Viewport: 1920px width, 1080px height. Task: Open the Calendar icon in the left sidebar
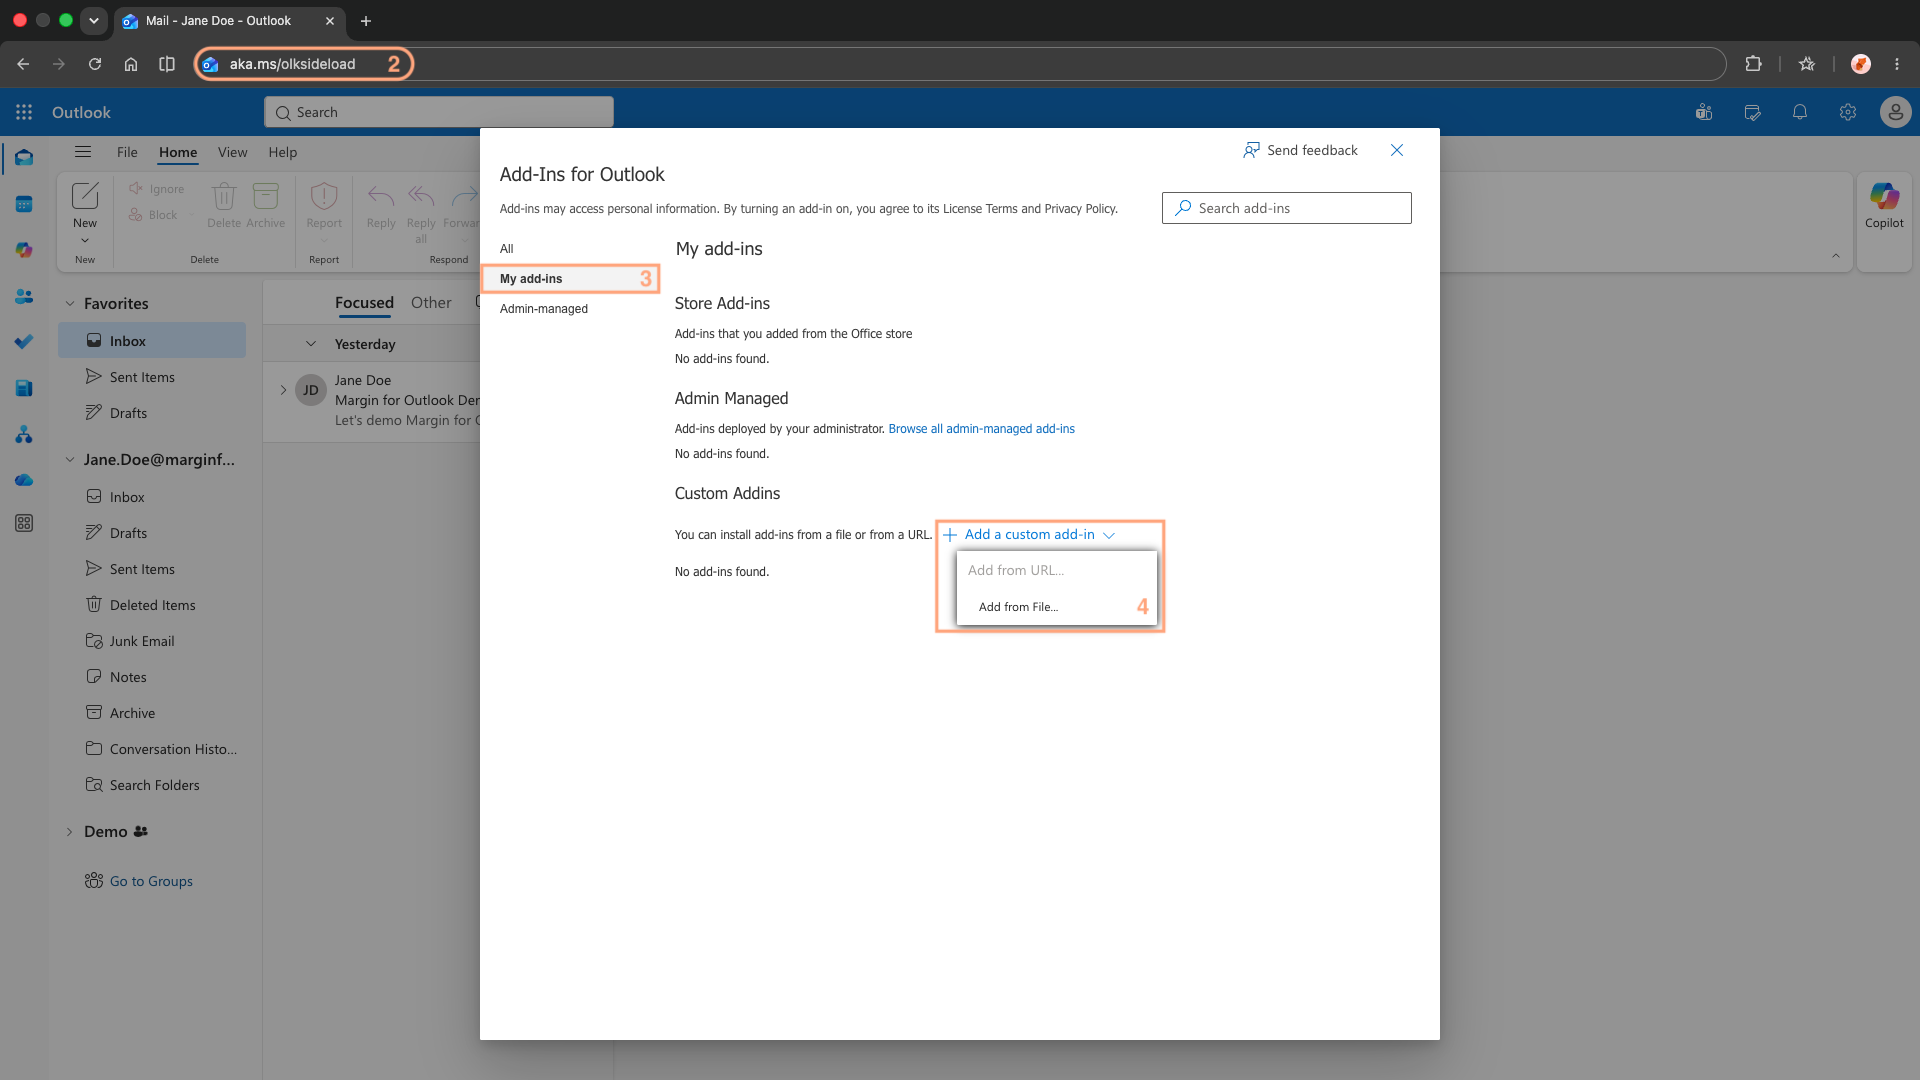pos(24,204)
